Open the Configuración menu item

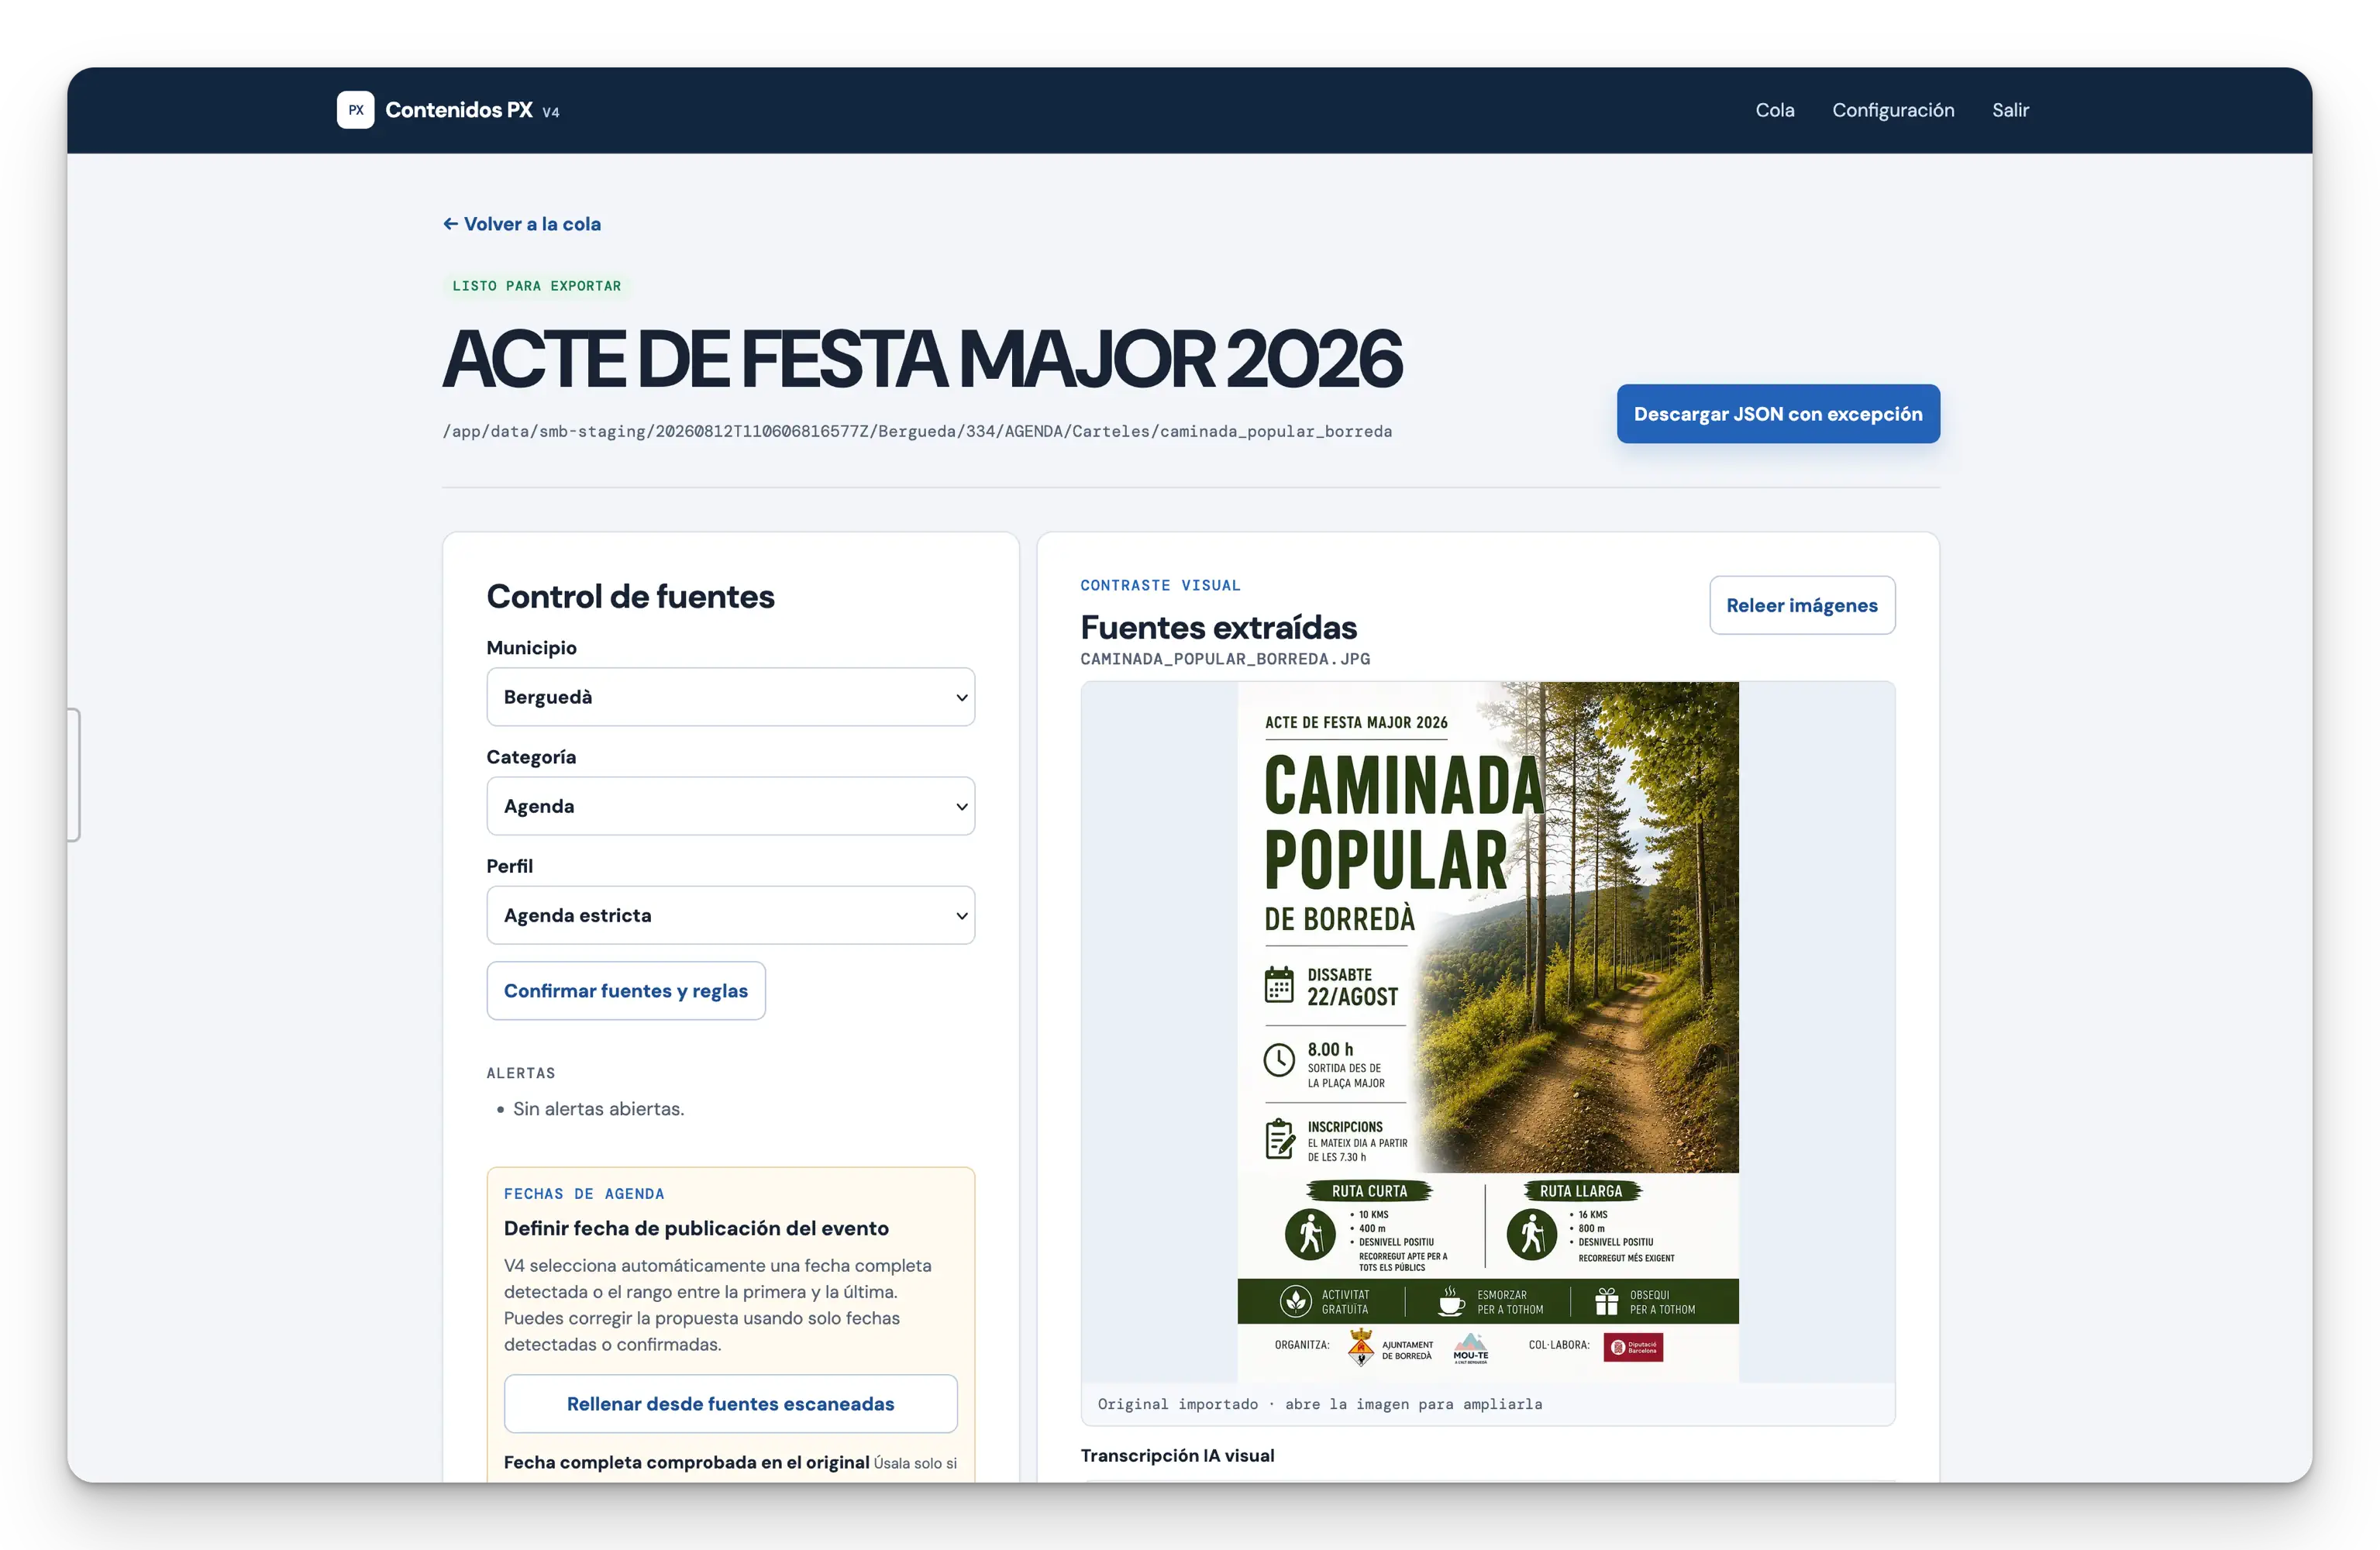[1892, 110]
